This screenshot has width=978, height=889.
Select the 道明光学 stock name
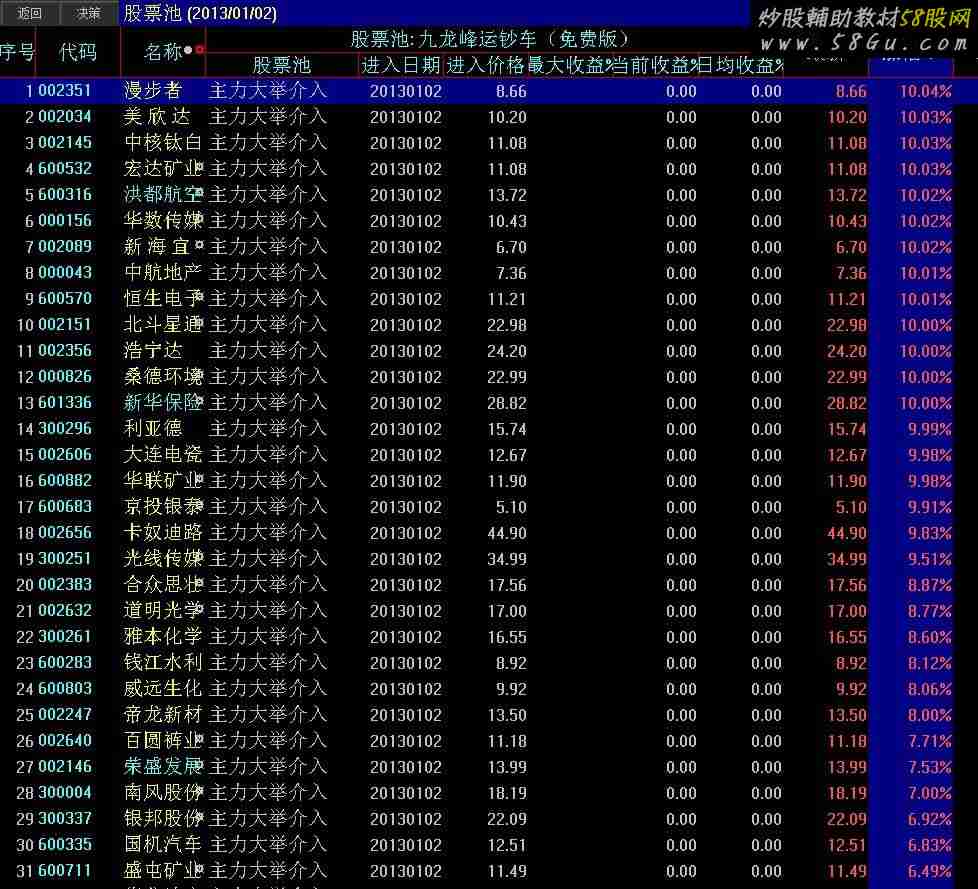(x=163, y=610)
